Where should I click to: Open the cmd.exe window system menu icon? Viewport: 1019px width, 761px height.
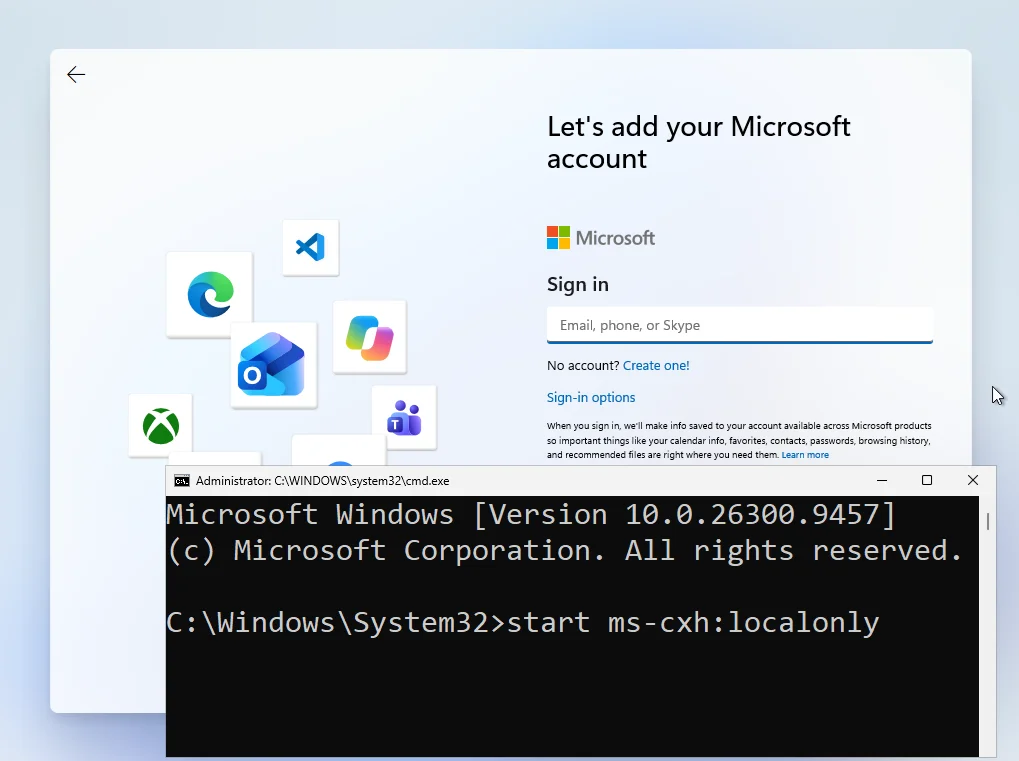click(x=182, y=481)
